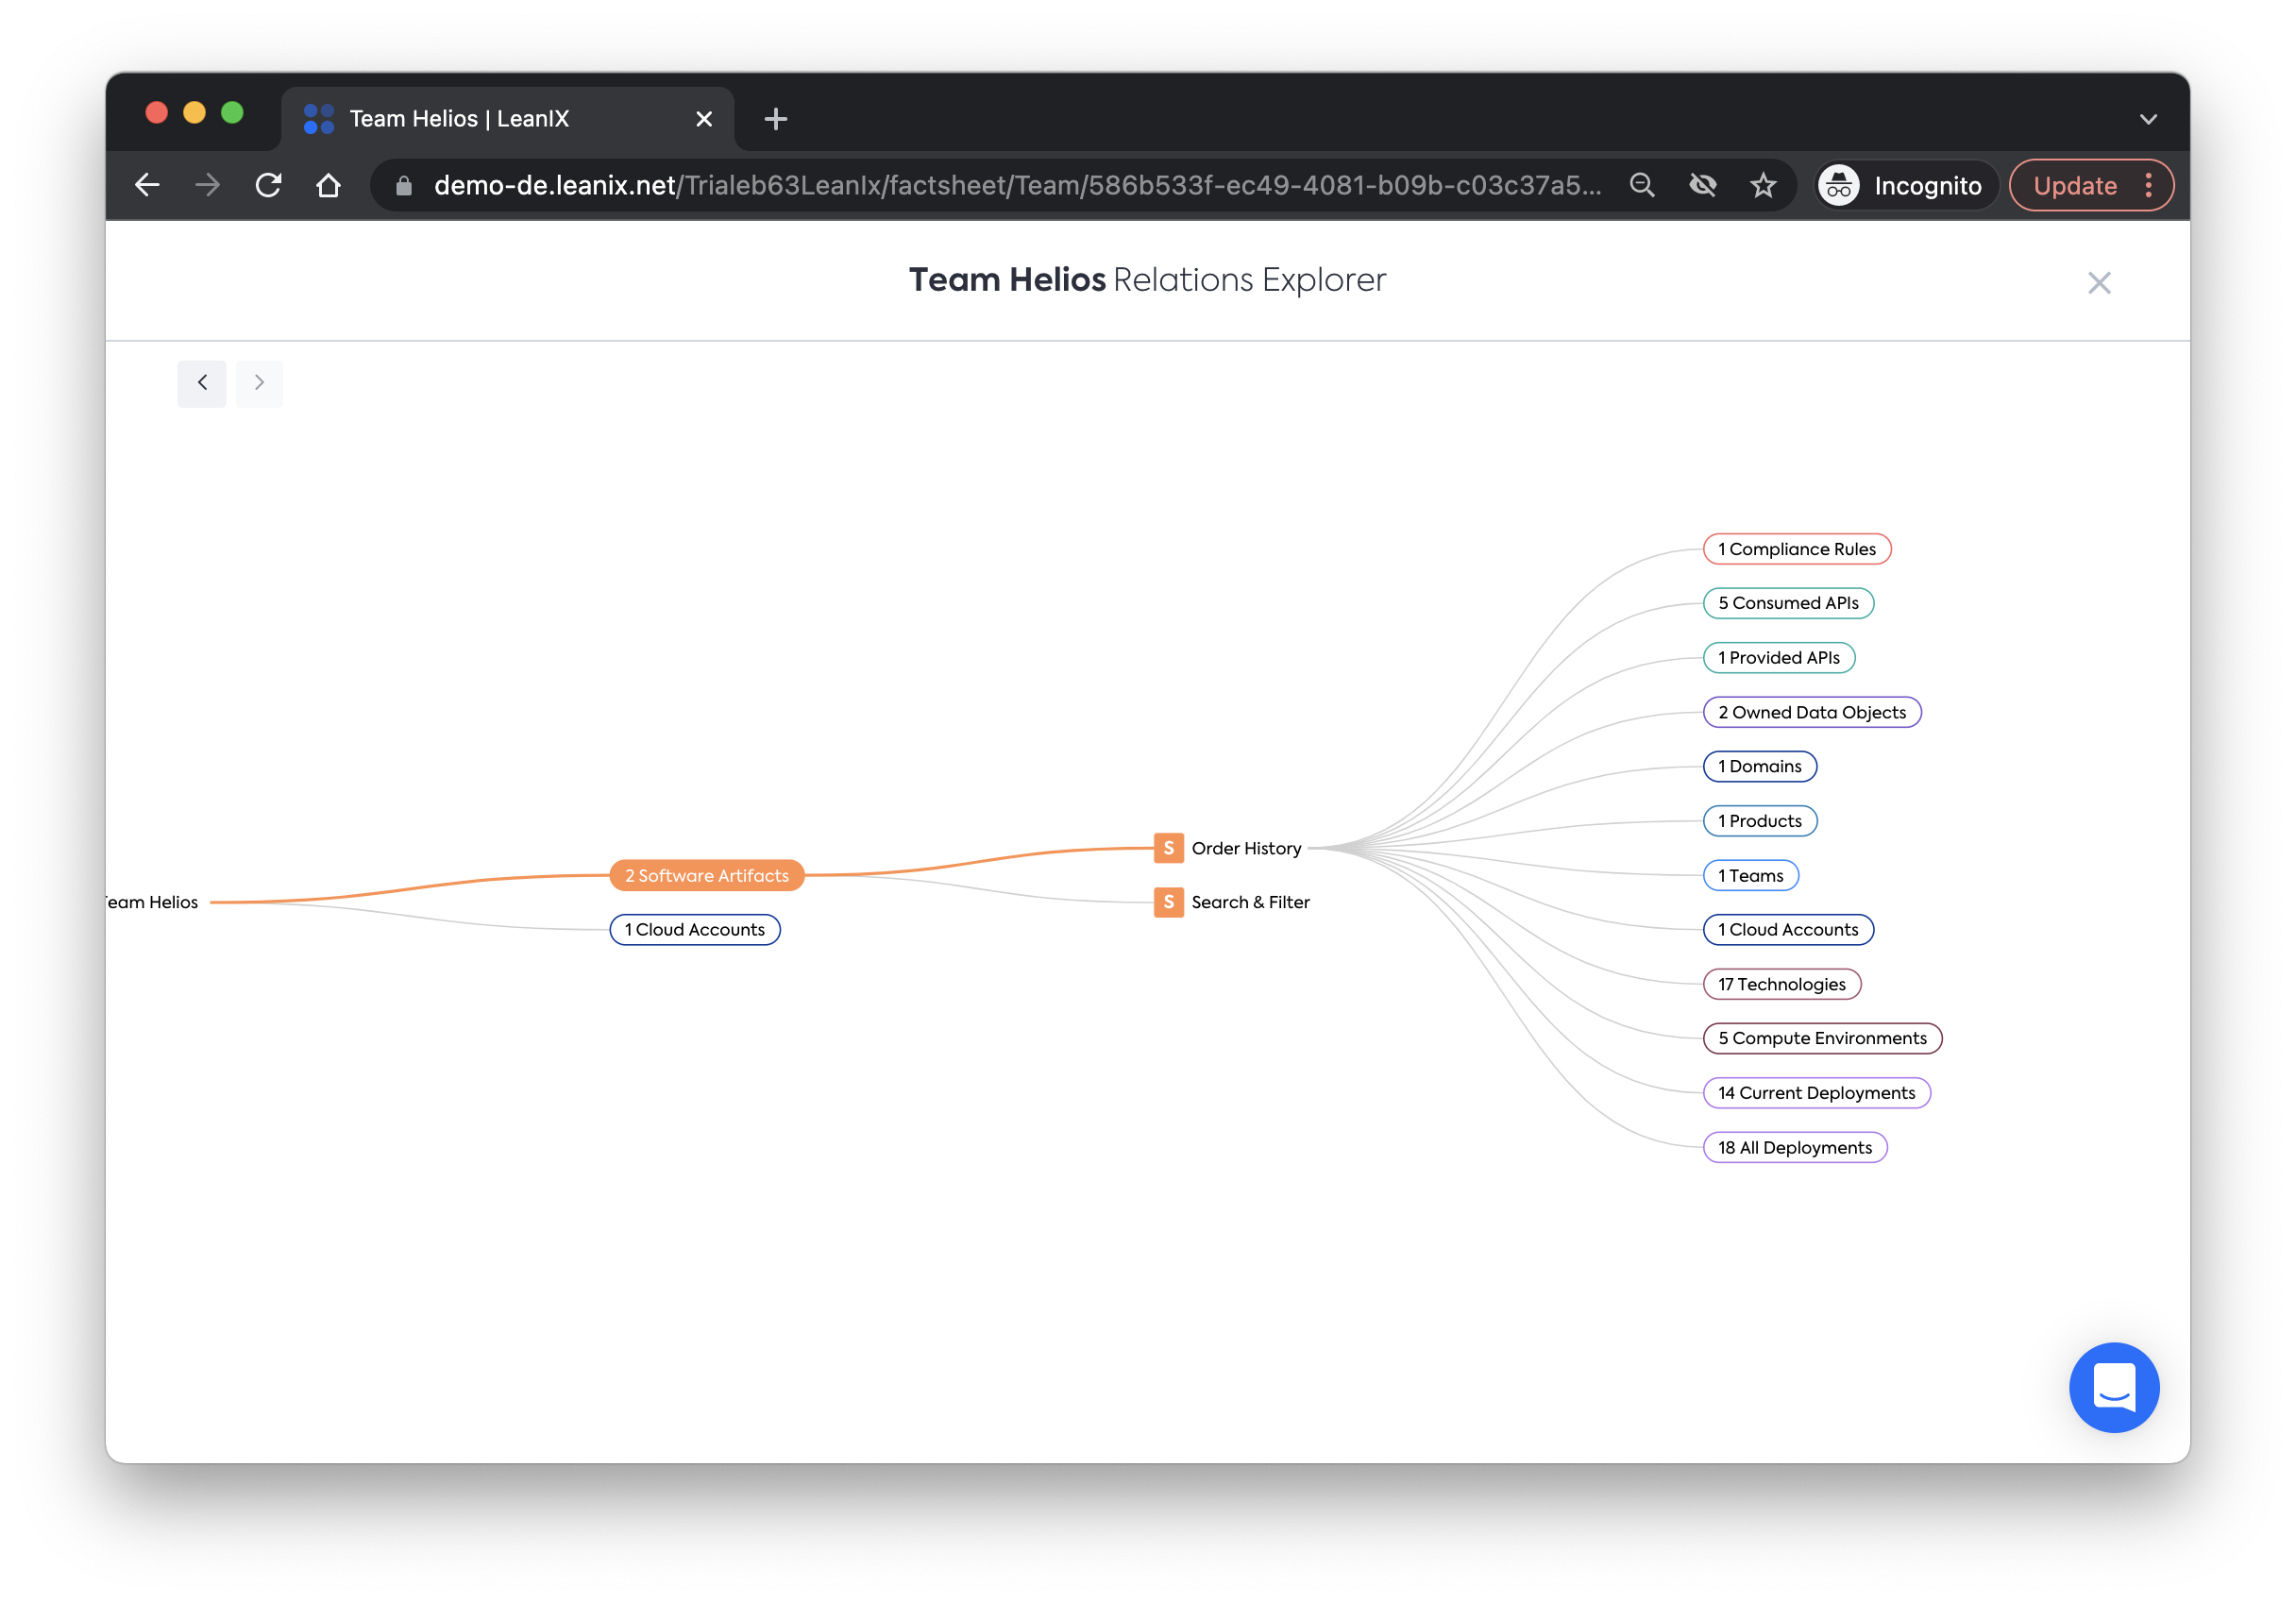Collapse the 2 Software Artifacts node
This screenshot has width=2296, height=1603.
pos(706,875)
